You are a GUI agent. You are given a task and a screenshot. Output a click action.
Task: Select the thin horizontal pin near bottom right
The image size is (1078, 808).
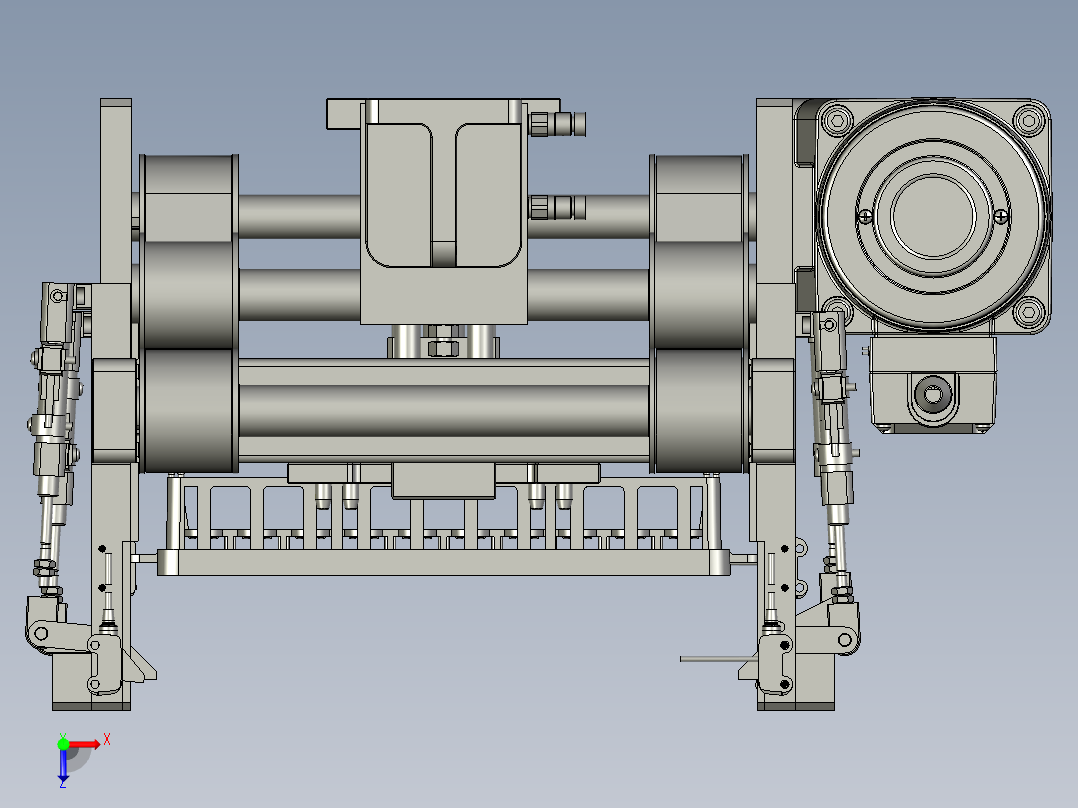(719, 659)
